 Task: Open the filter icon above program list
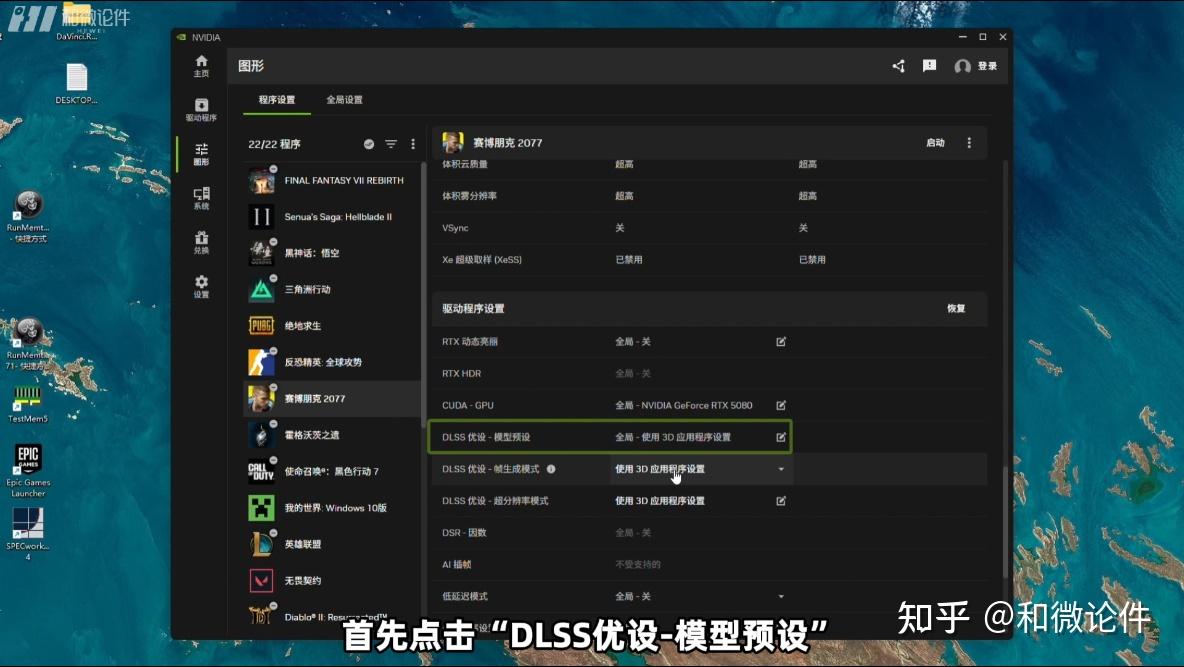(x=390, y=144)
